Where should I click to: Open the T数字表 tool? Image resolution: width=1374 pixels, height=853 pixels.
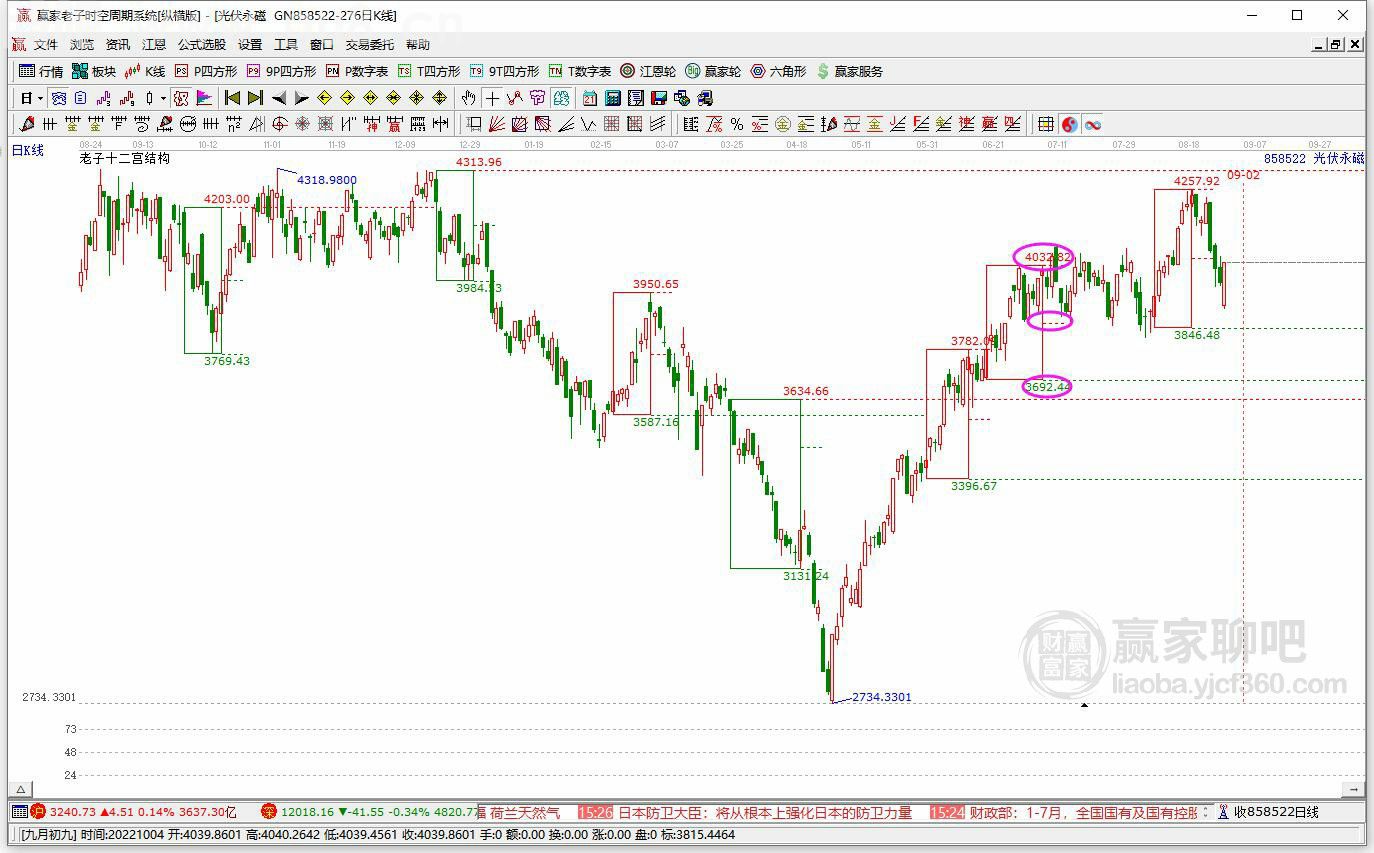point(580,71)
